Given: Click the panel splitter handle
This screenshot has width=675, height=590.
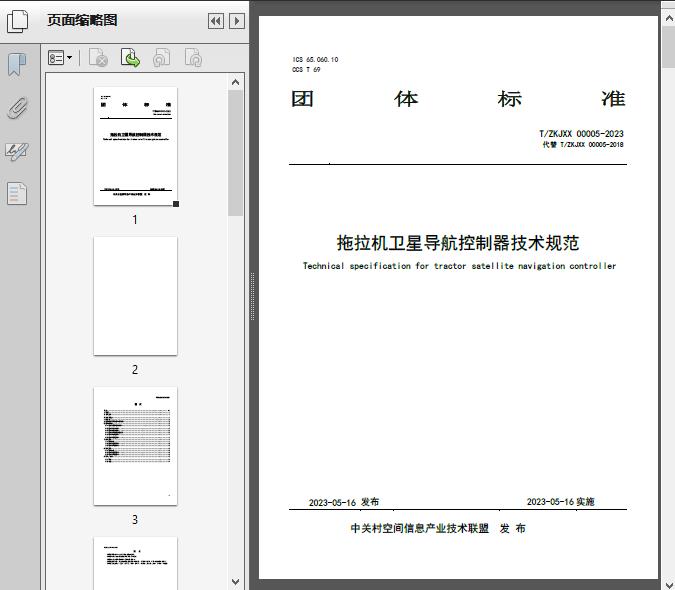Looking at the screenshot, I should pos(252,296).
